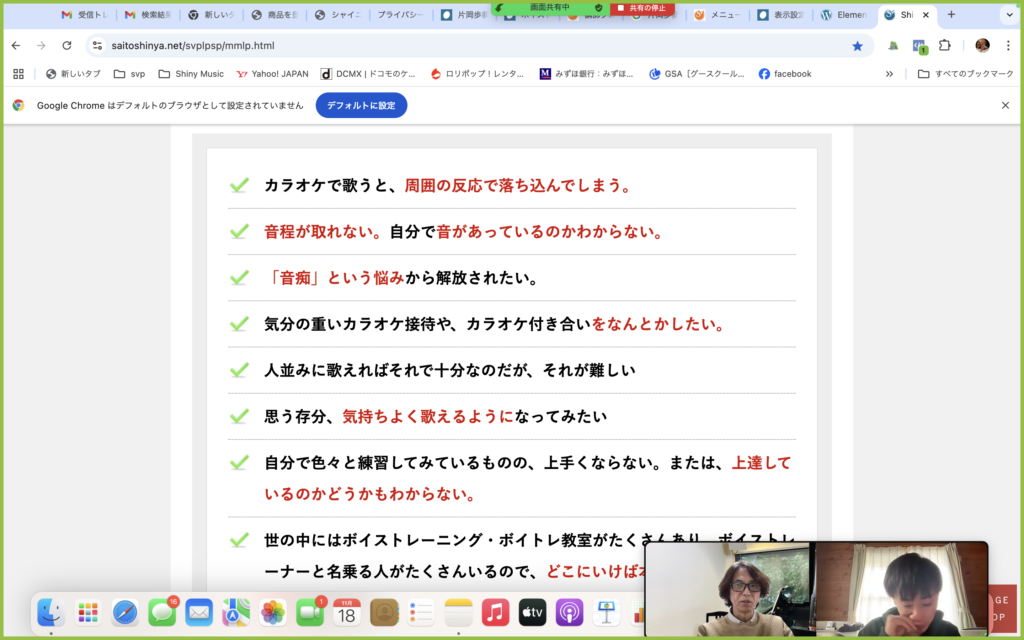
Task: Expand the hidden bookmarks overflow chevron
Action: click(889, 74)
